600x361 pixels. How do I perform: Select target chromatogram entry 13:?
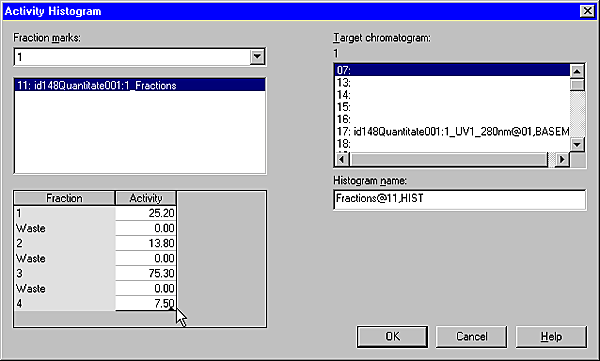[452, 82]
